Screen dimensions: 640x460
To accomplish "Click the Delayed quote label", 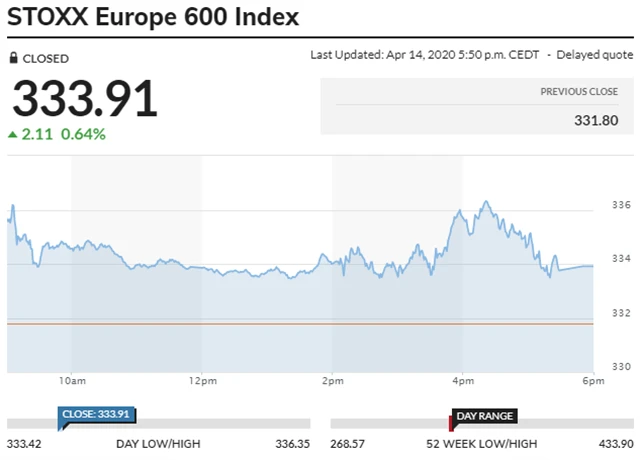I will tap(595, 54).
